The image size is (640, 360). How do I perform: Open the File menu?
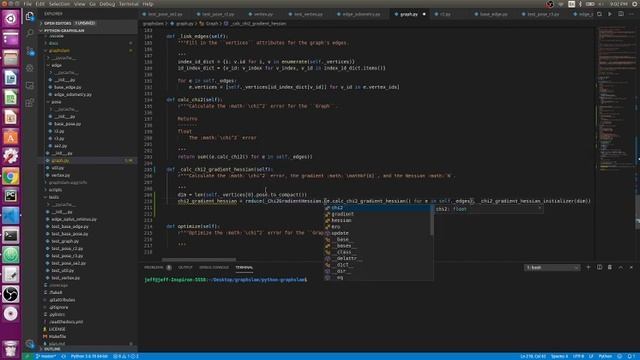click(27, 4)
